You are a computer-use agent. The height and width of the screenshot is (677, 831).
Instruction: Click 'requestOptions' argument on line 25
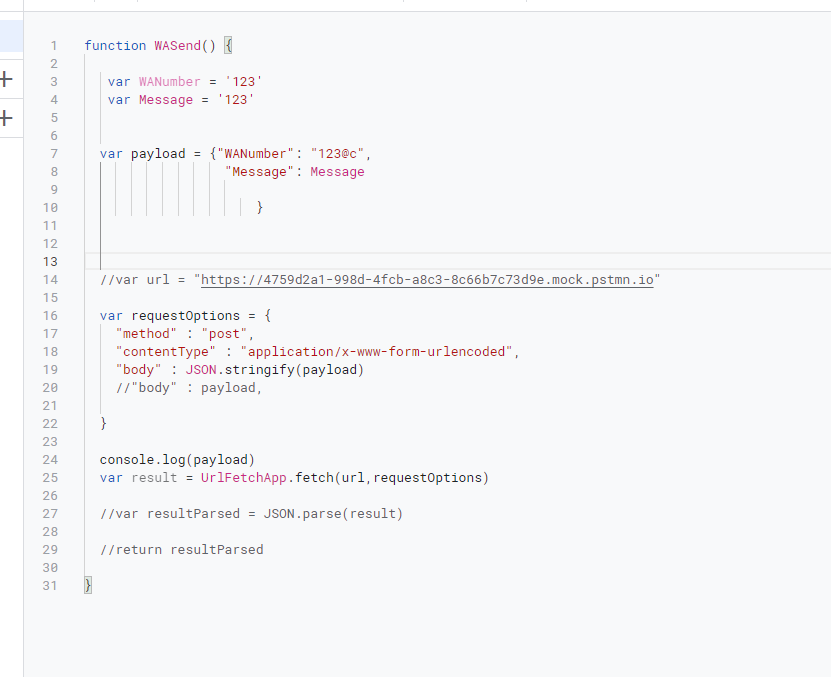click(428, 478)
